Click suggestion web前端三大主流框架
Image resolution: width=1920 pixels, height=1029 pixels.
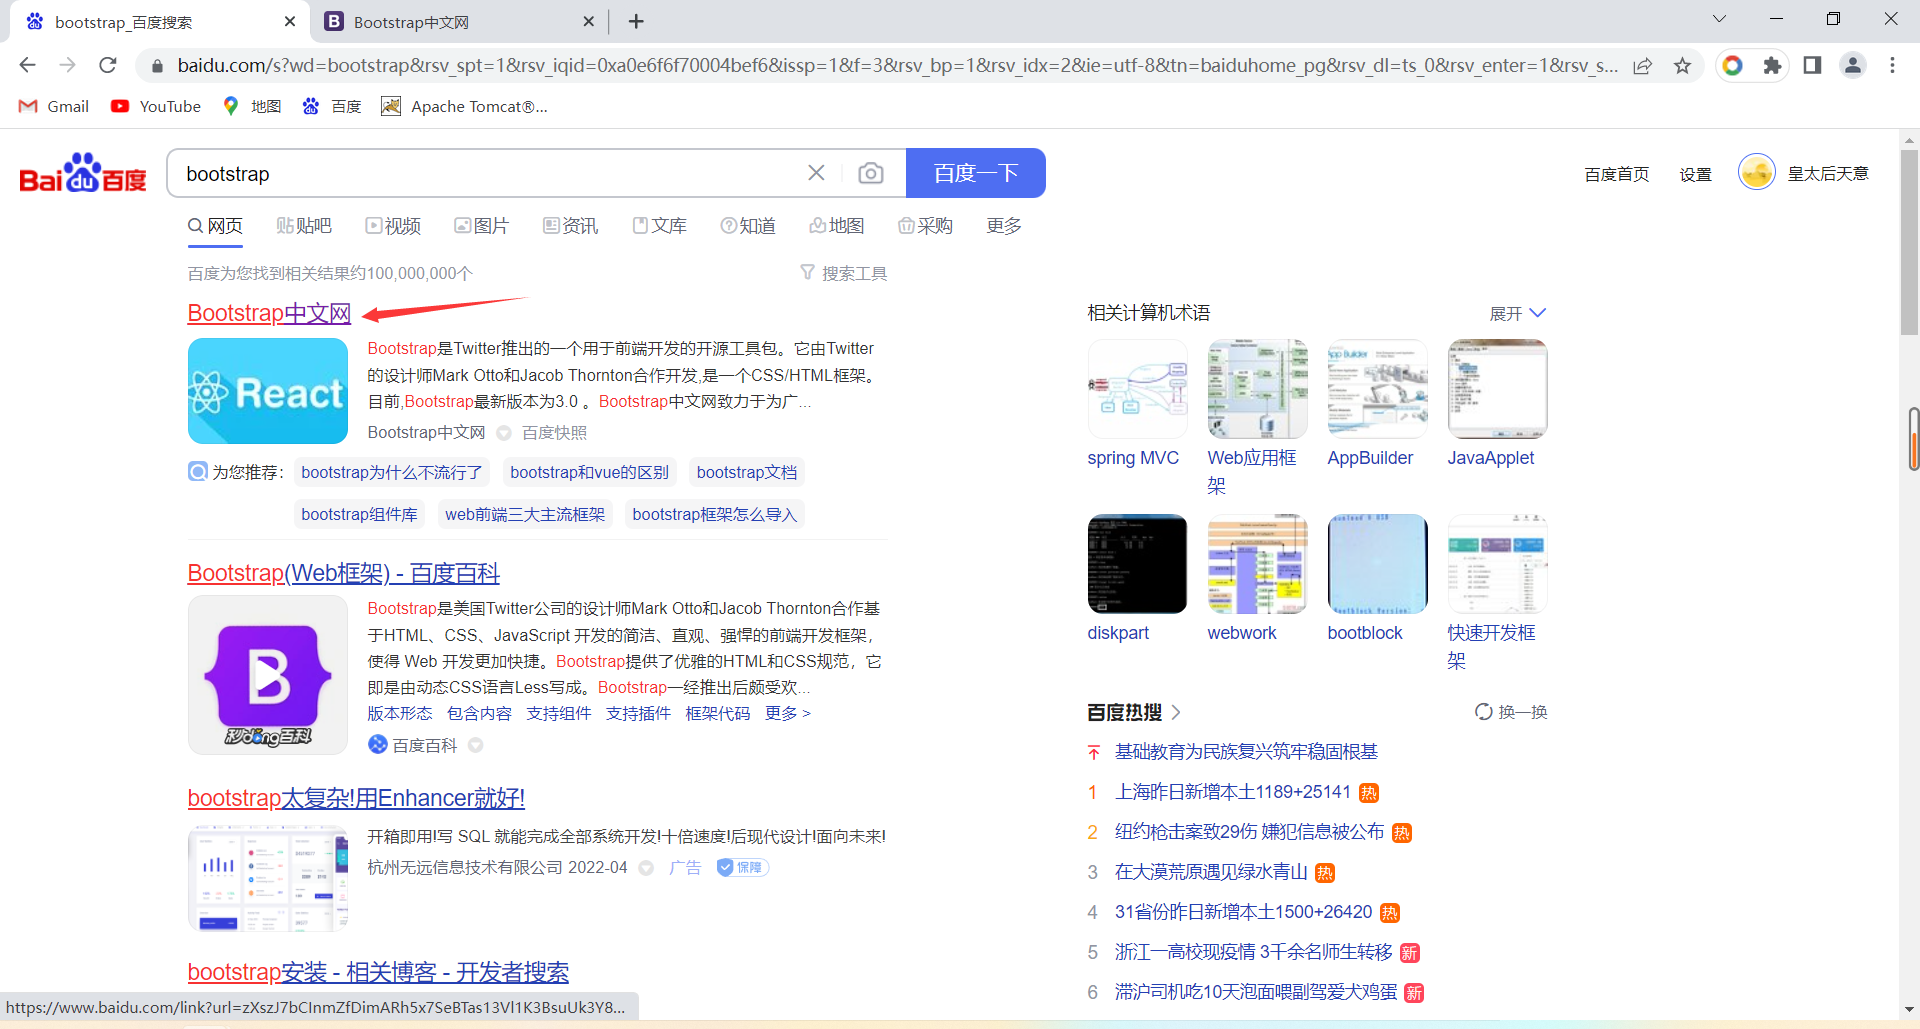point(525,514)
